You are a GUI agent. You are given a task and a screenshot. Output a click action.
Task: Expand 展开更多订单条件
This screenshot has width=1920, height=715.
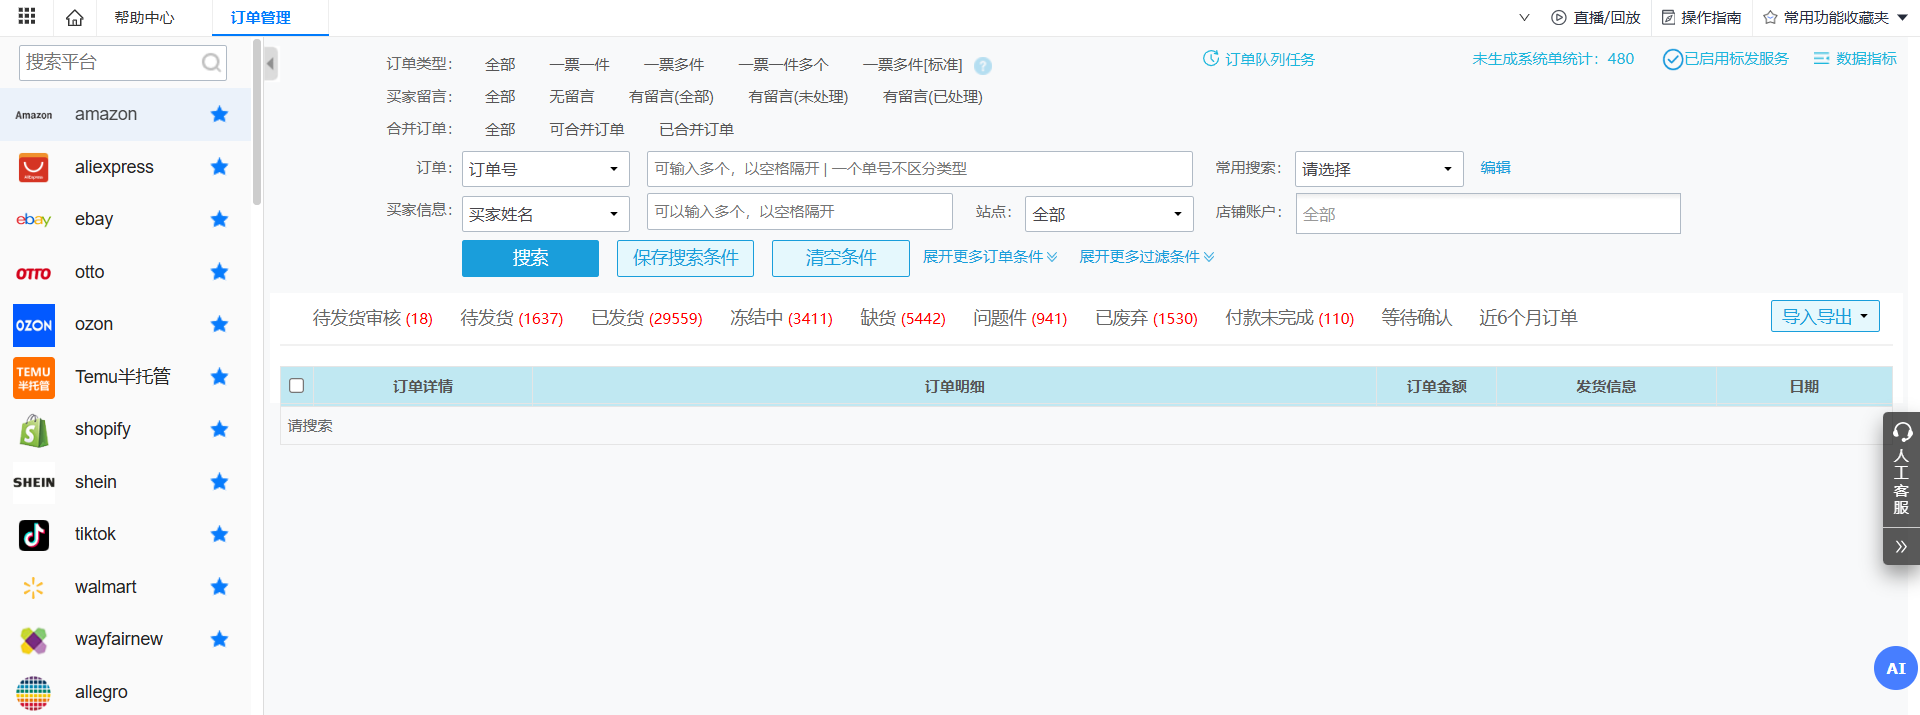pyautogui.click(x=990, y=257)
